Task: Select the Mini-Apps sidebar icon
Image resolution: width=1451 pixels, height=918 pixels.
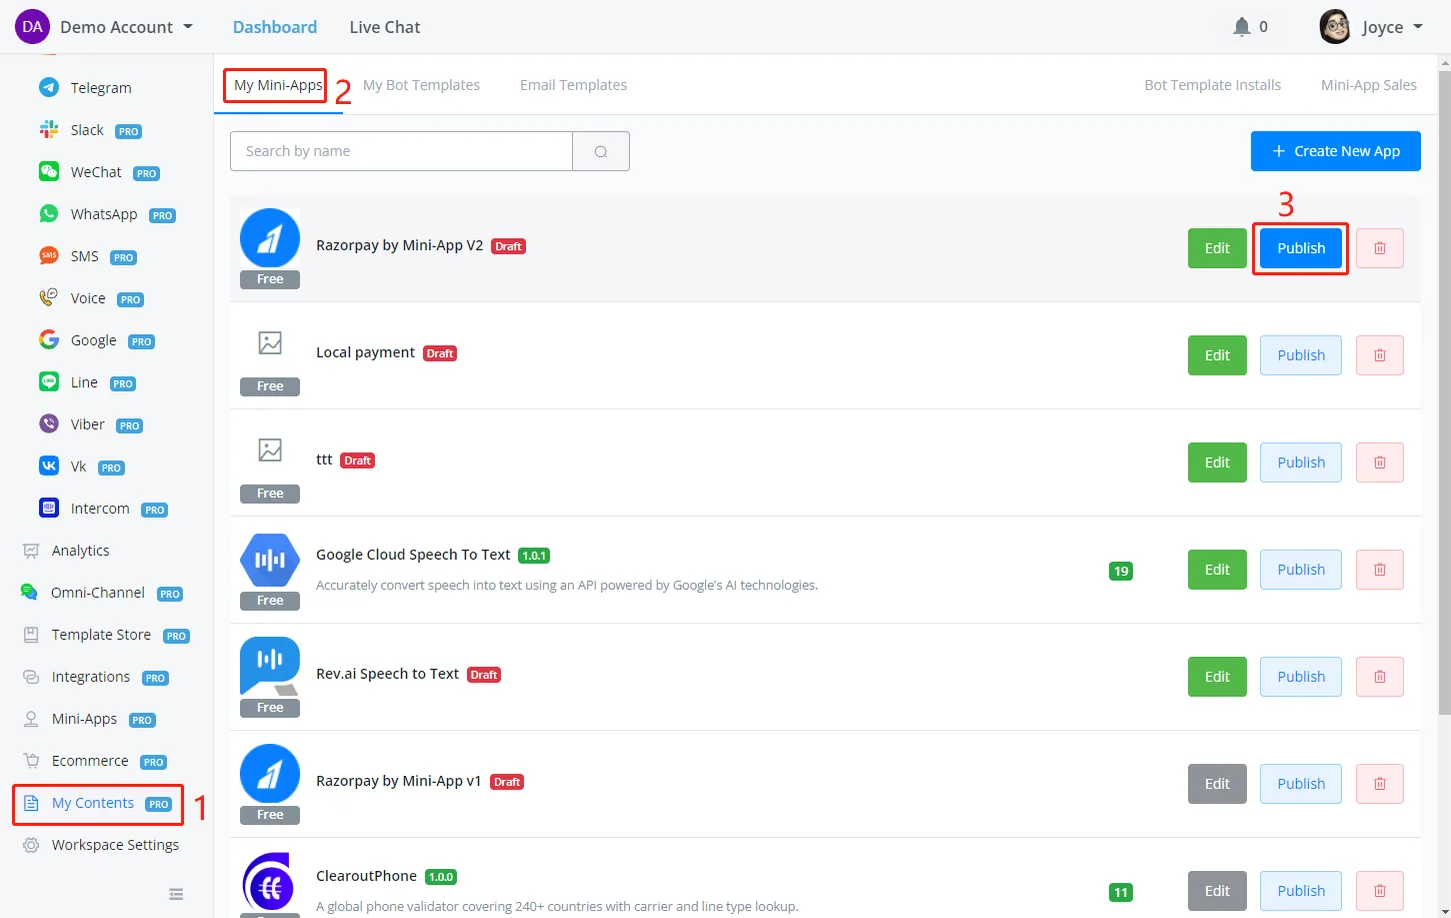Action: click(31, 718)
